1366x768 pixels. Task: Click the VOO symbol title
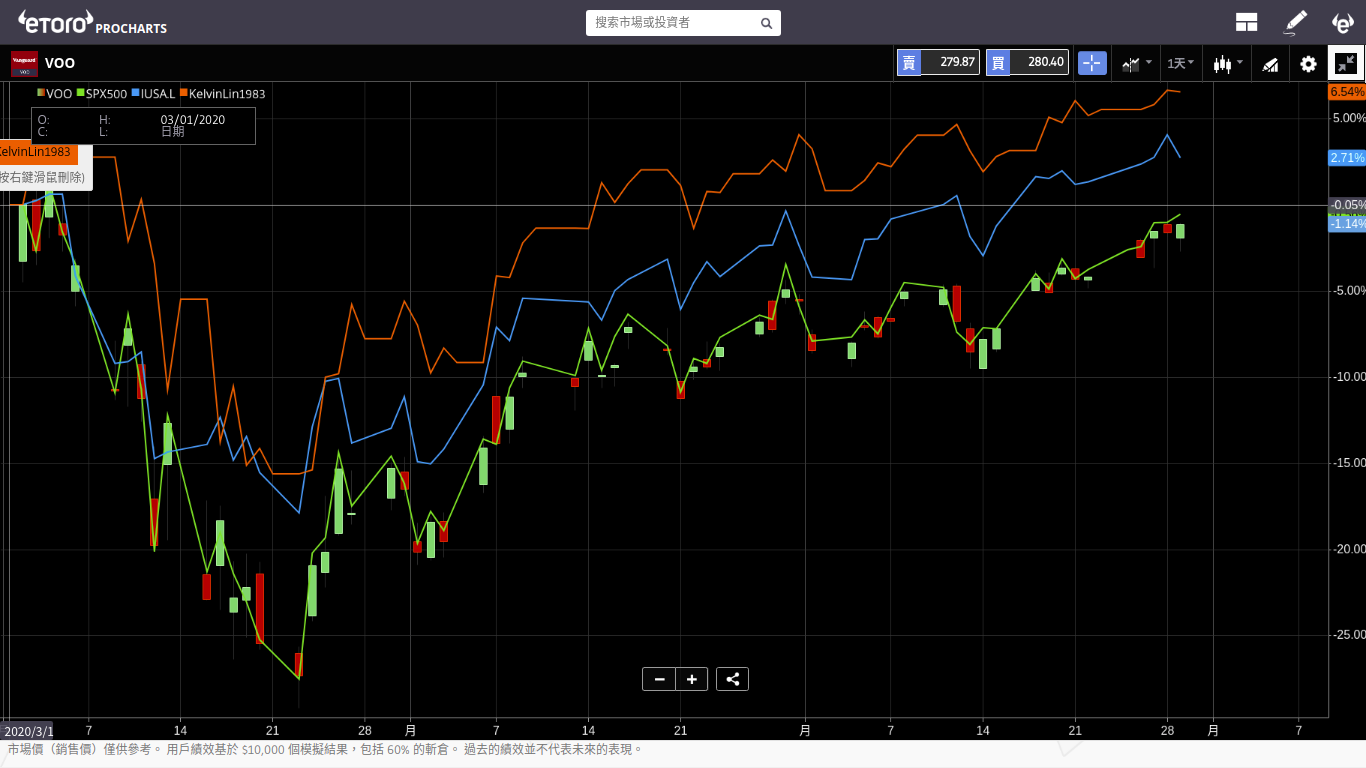click(x=60, y=63)
